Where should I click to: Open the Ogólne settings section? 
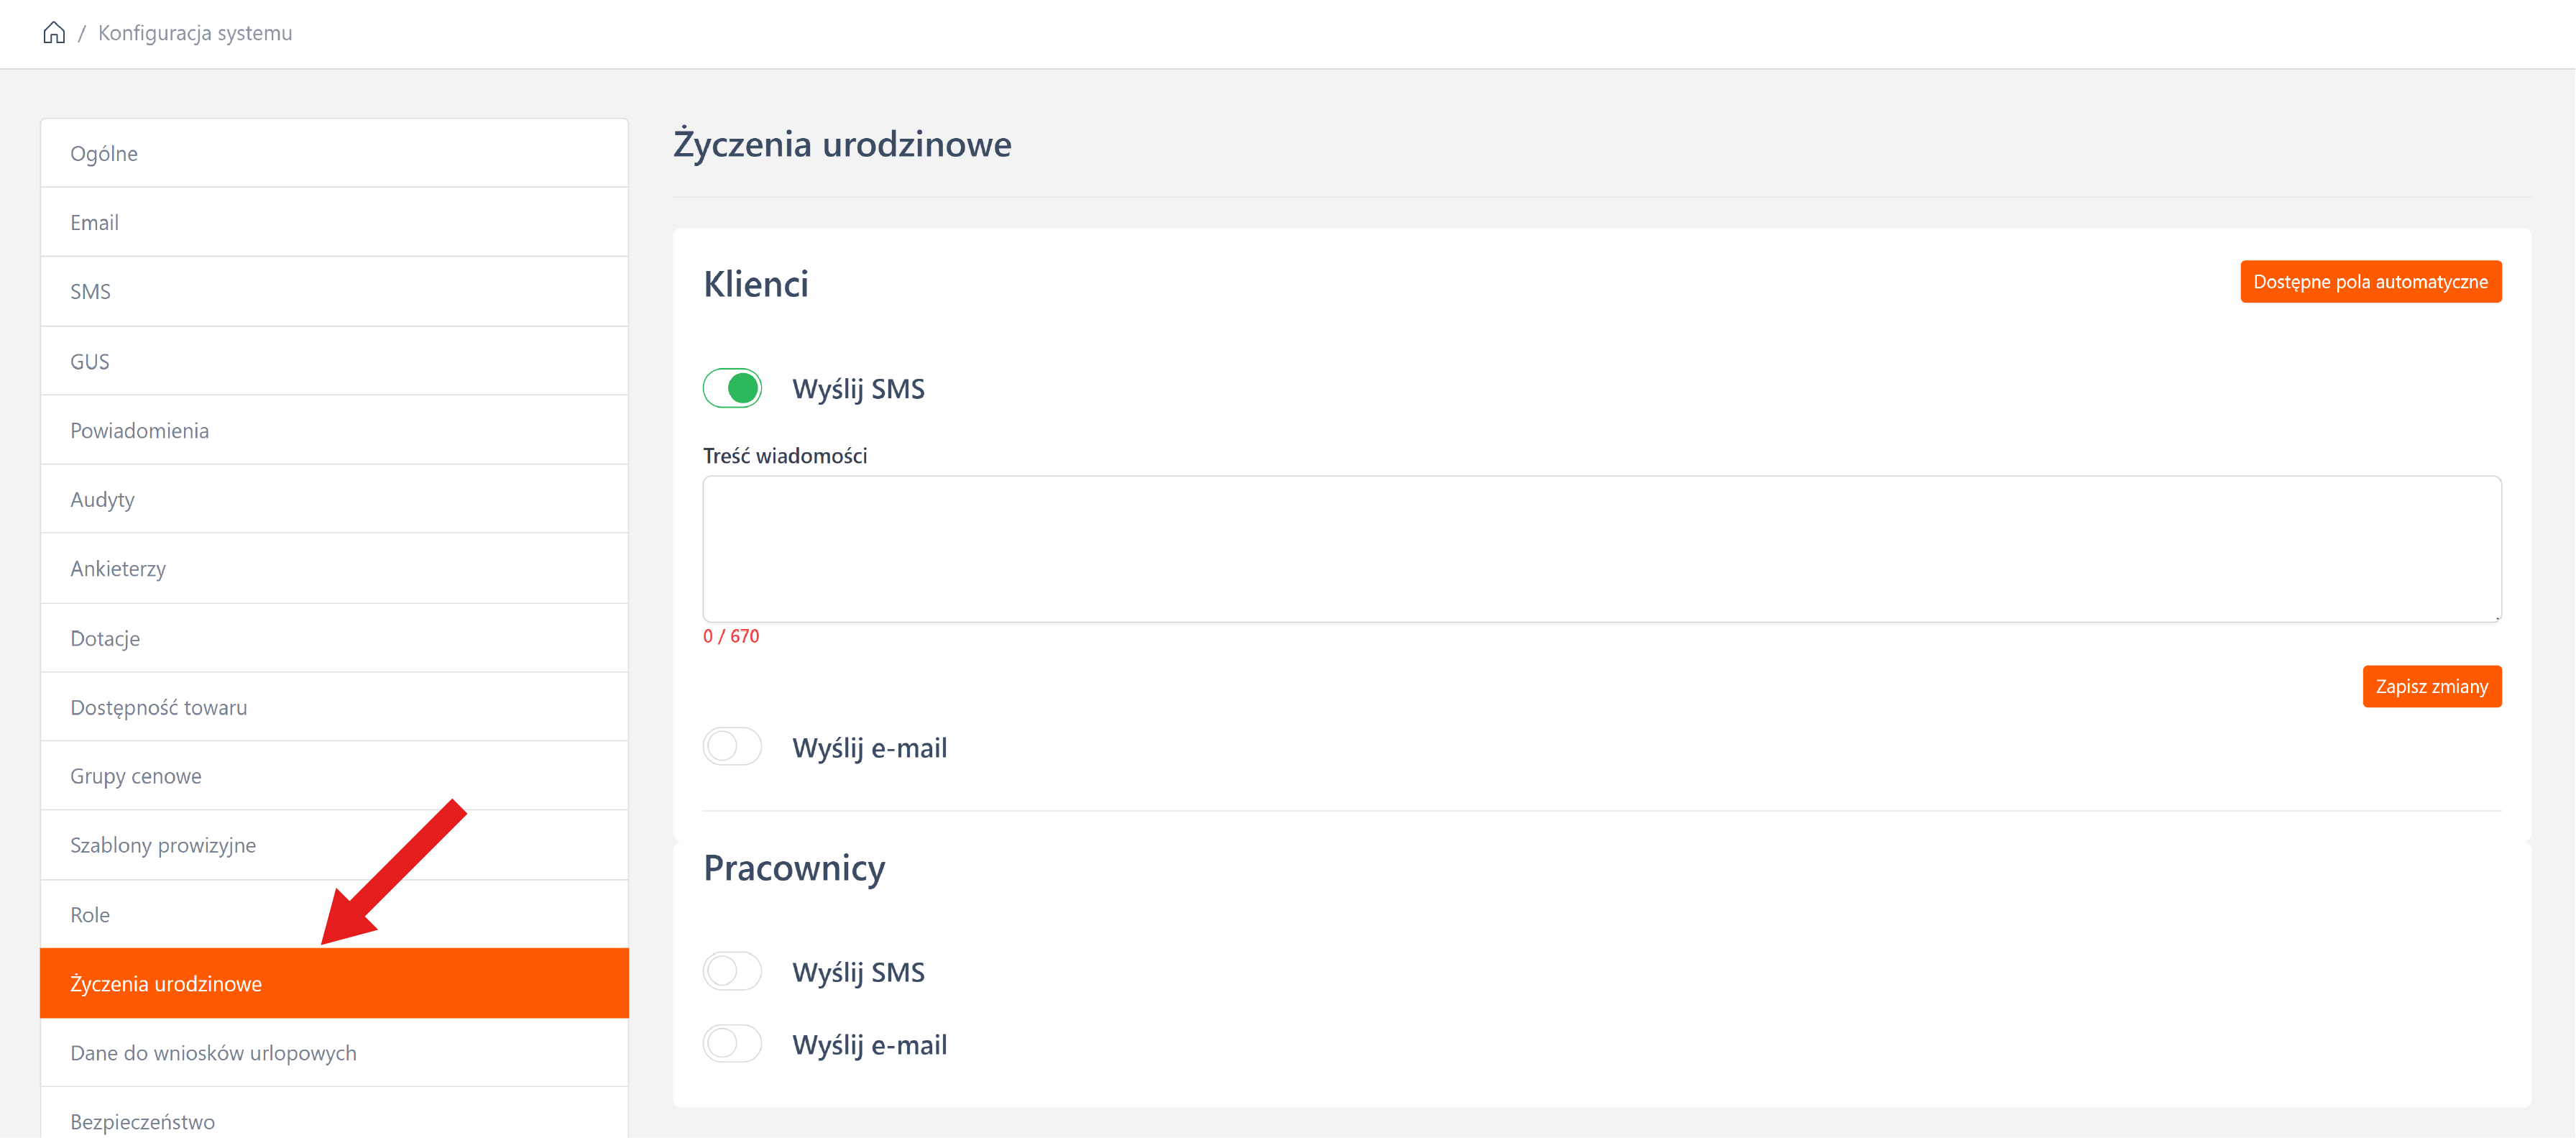pyautogui.click(x=104, y=154)
